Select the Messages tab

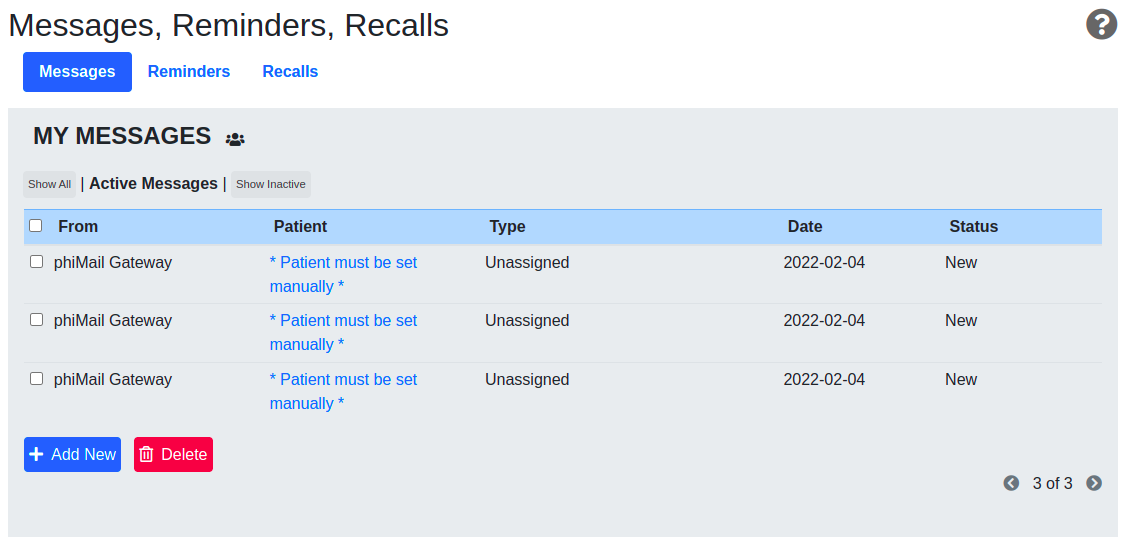(77, 72)
